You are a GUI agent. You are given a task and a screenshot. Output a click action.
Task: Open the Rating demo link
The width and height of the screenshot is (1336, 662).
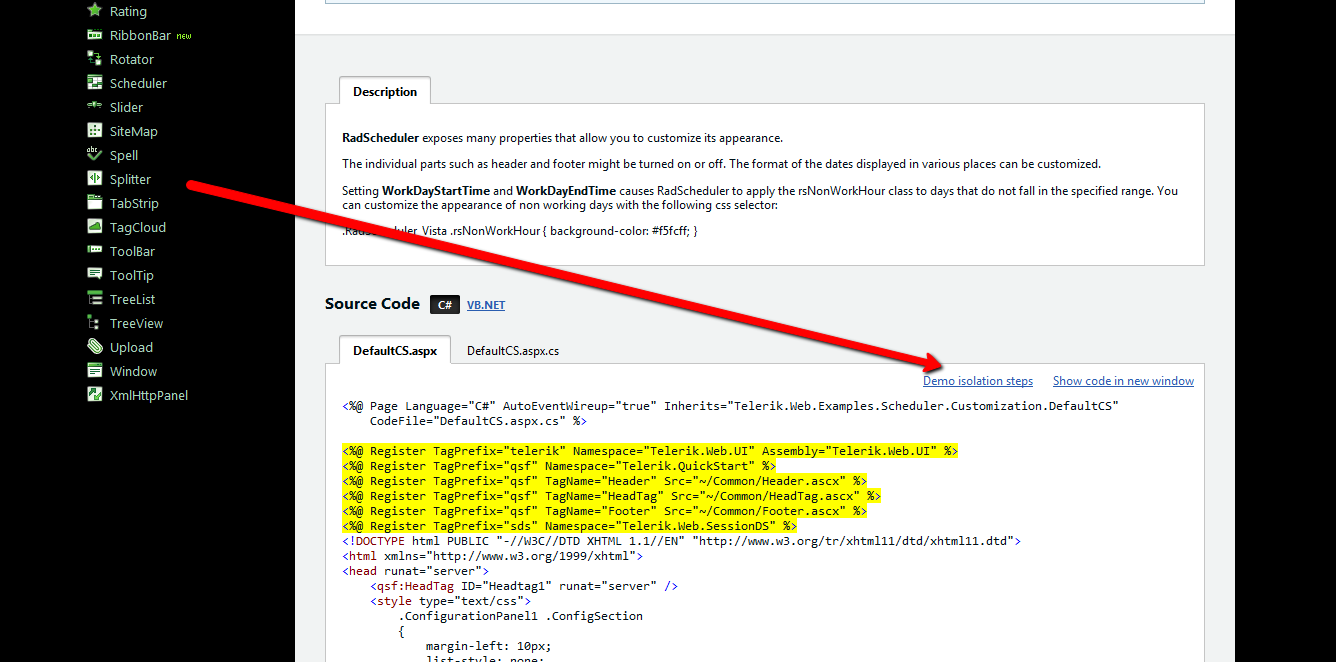click(x=128, y=12)
